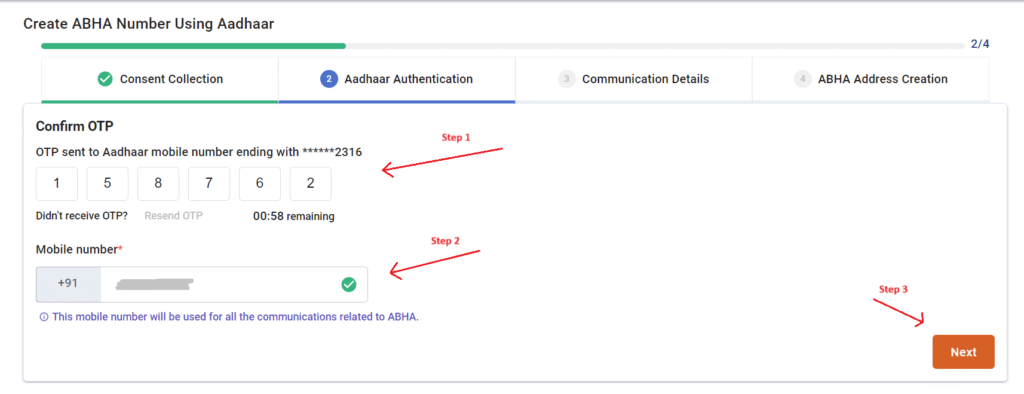Open the Consent Collection step tab

click(x=160, y=80)
